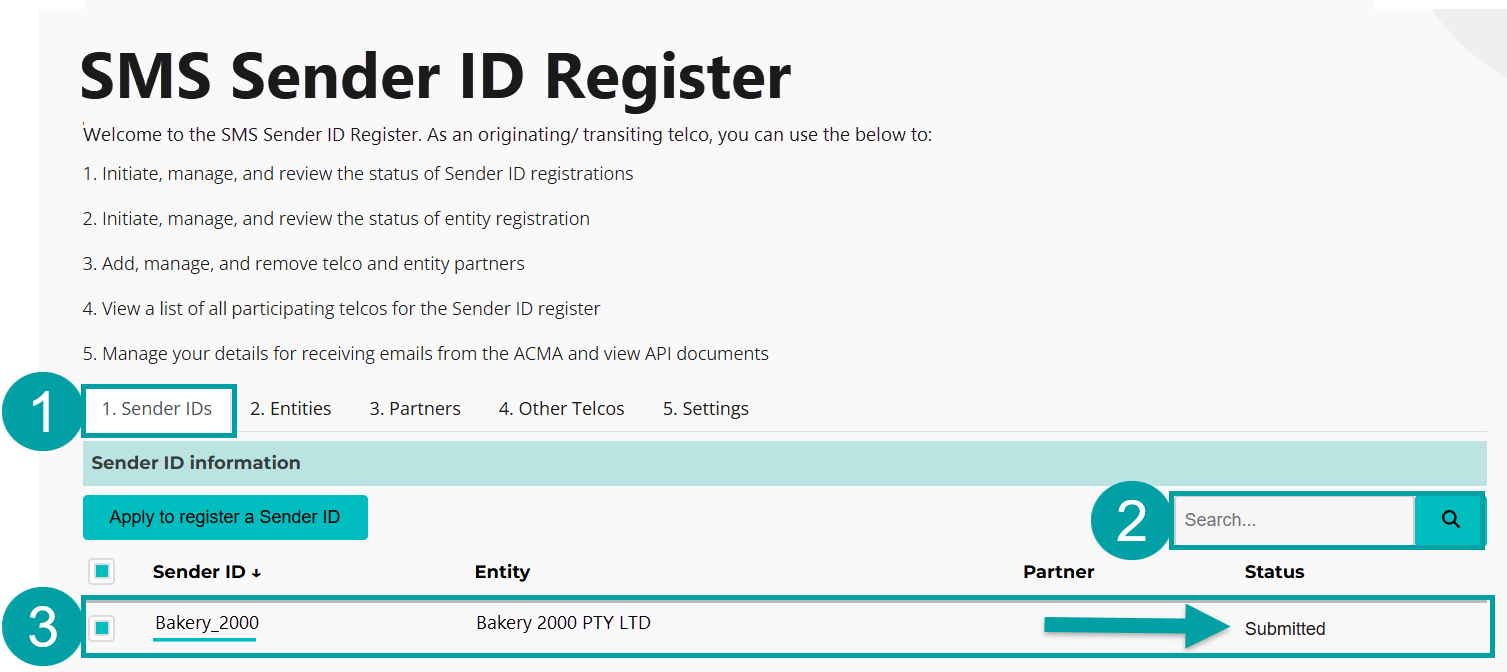The width and height of the screenshot is (1507, 672).
Task: Click the Submitted status label
Action: pos(1284,629)
